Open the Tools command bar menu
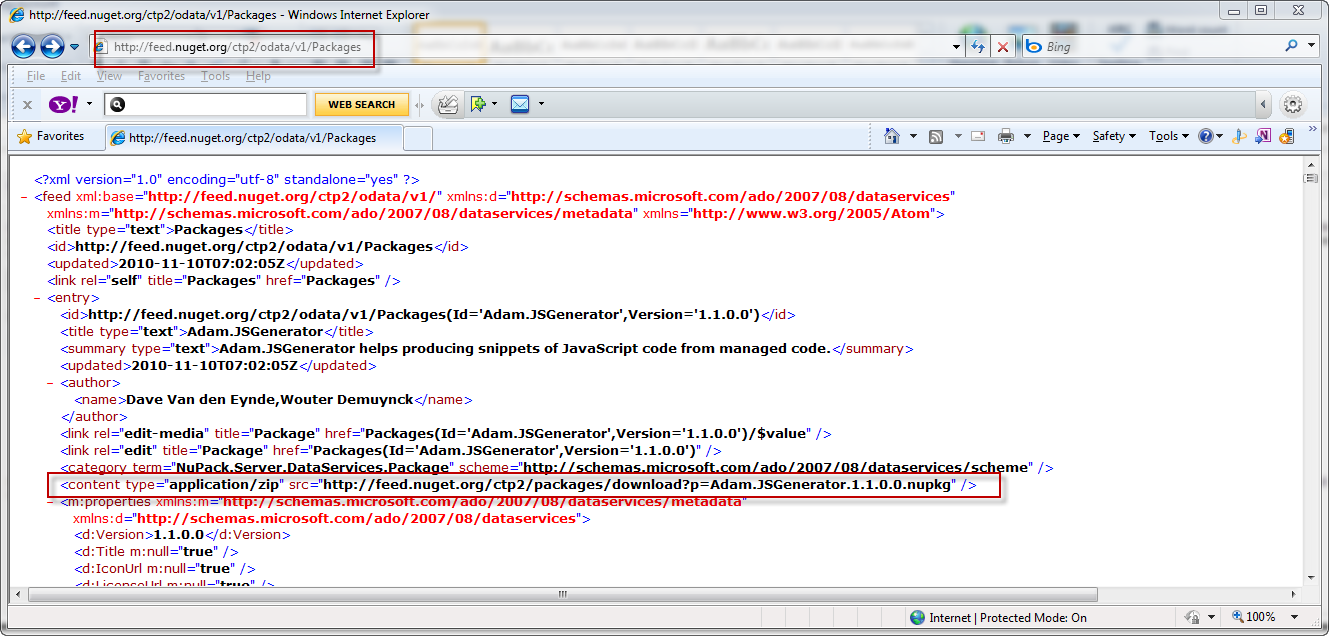The width and height of the screenshot is (1329, 636). point(1168,136)
